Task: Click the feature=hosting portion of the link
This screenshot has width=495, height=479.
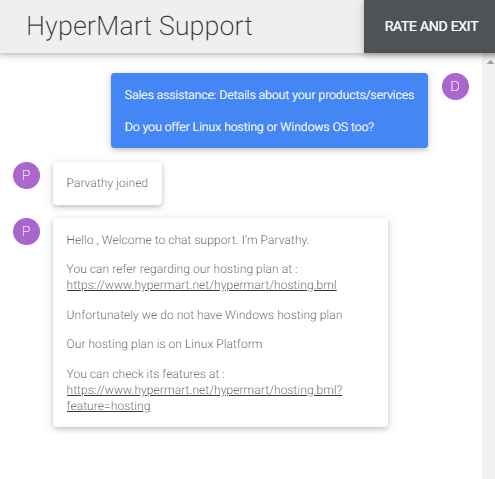Action: 109,406
